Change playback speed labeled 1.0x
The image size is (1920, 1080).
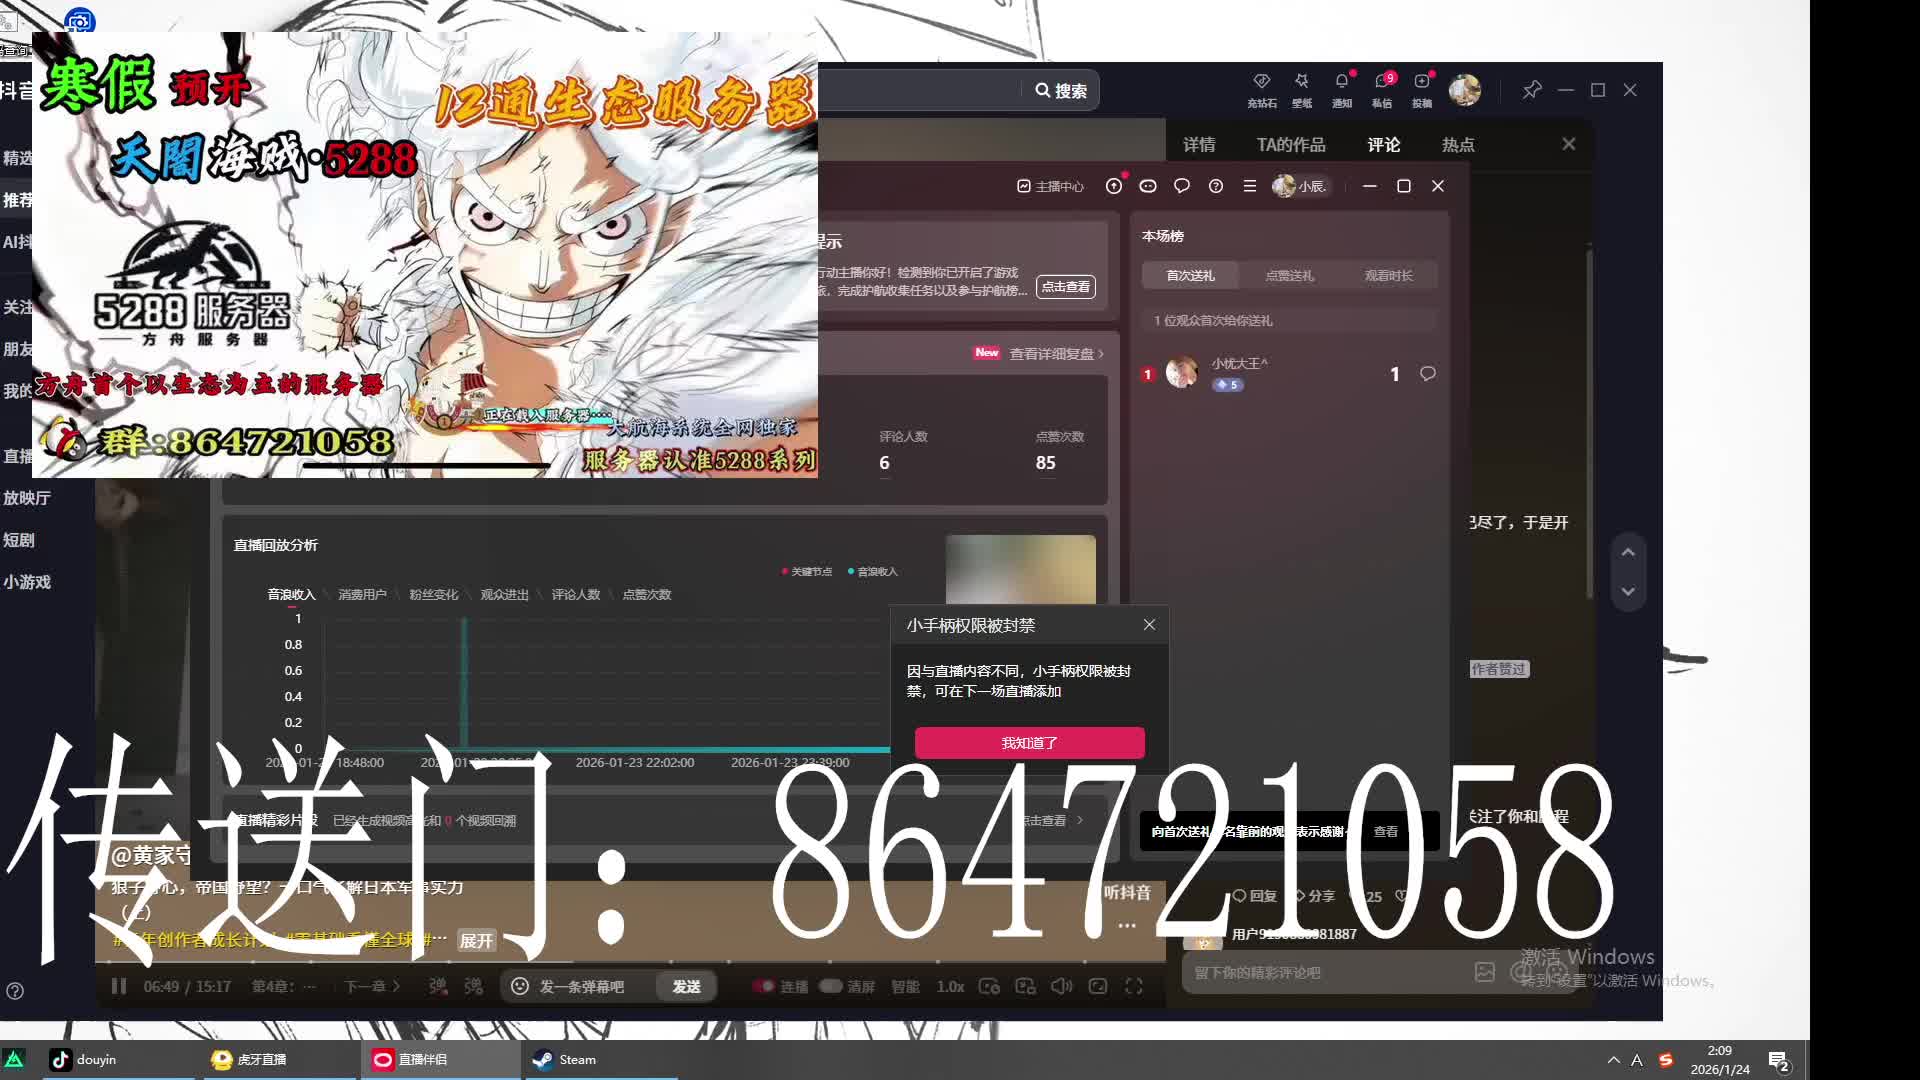(951, 986)
